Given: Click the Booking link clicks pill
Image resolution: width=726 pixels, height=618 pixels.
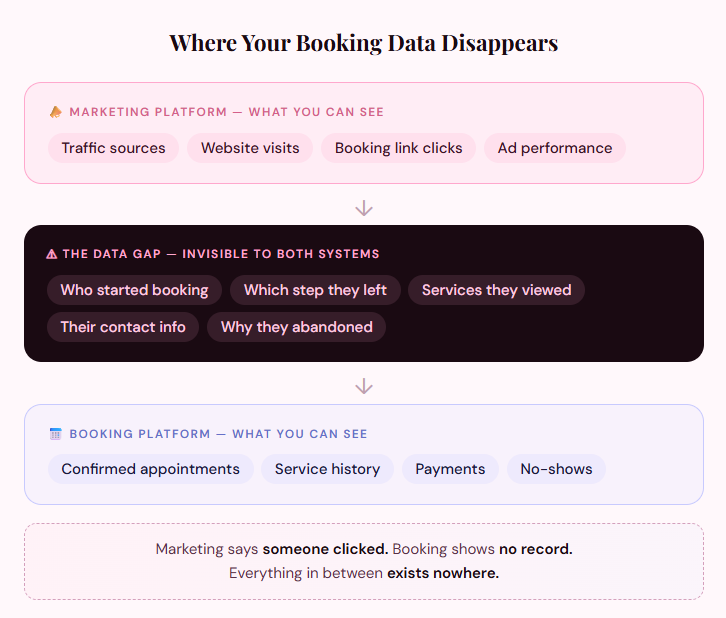Looking at the screenshot, I should 399,148.
